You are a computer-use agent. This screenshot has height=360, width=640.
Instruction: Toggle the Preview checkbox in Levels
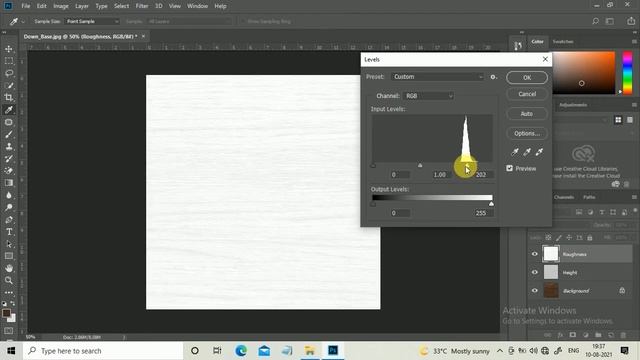[509, 168]
